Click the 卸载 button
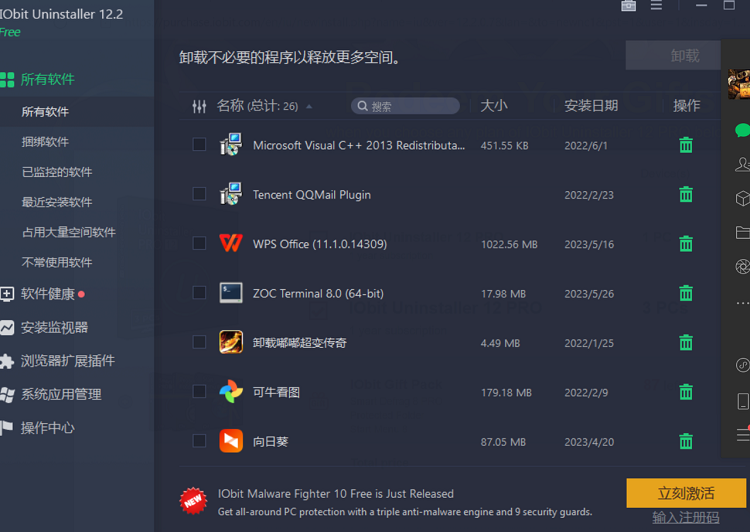Viewport: 750px width, 532px height. [673, 55]
